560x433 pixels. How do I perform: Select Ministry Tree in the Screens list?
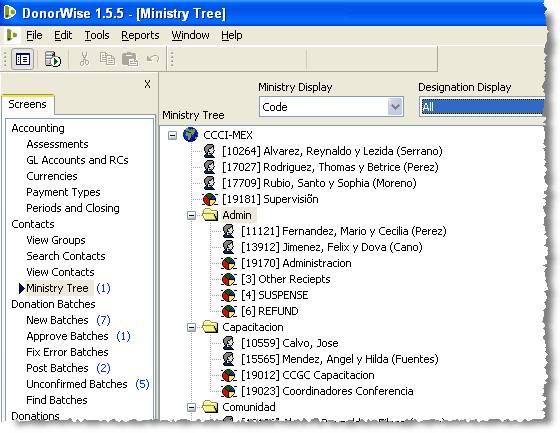[x=57, y=288]
